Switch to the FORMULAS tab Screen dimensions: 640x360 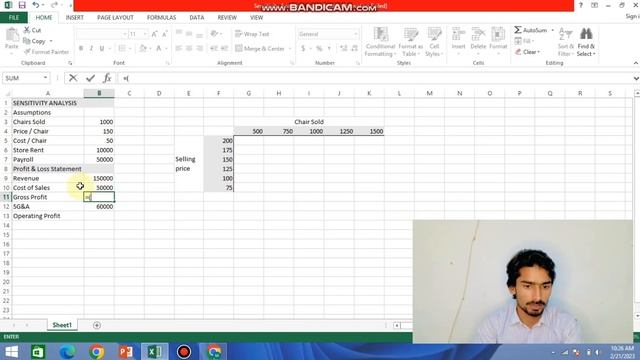click(161, 18)
